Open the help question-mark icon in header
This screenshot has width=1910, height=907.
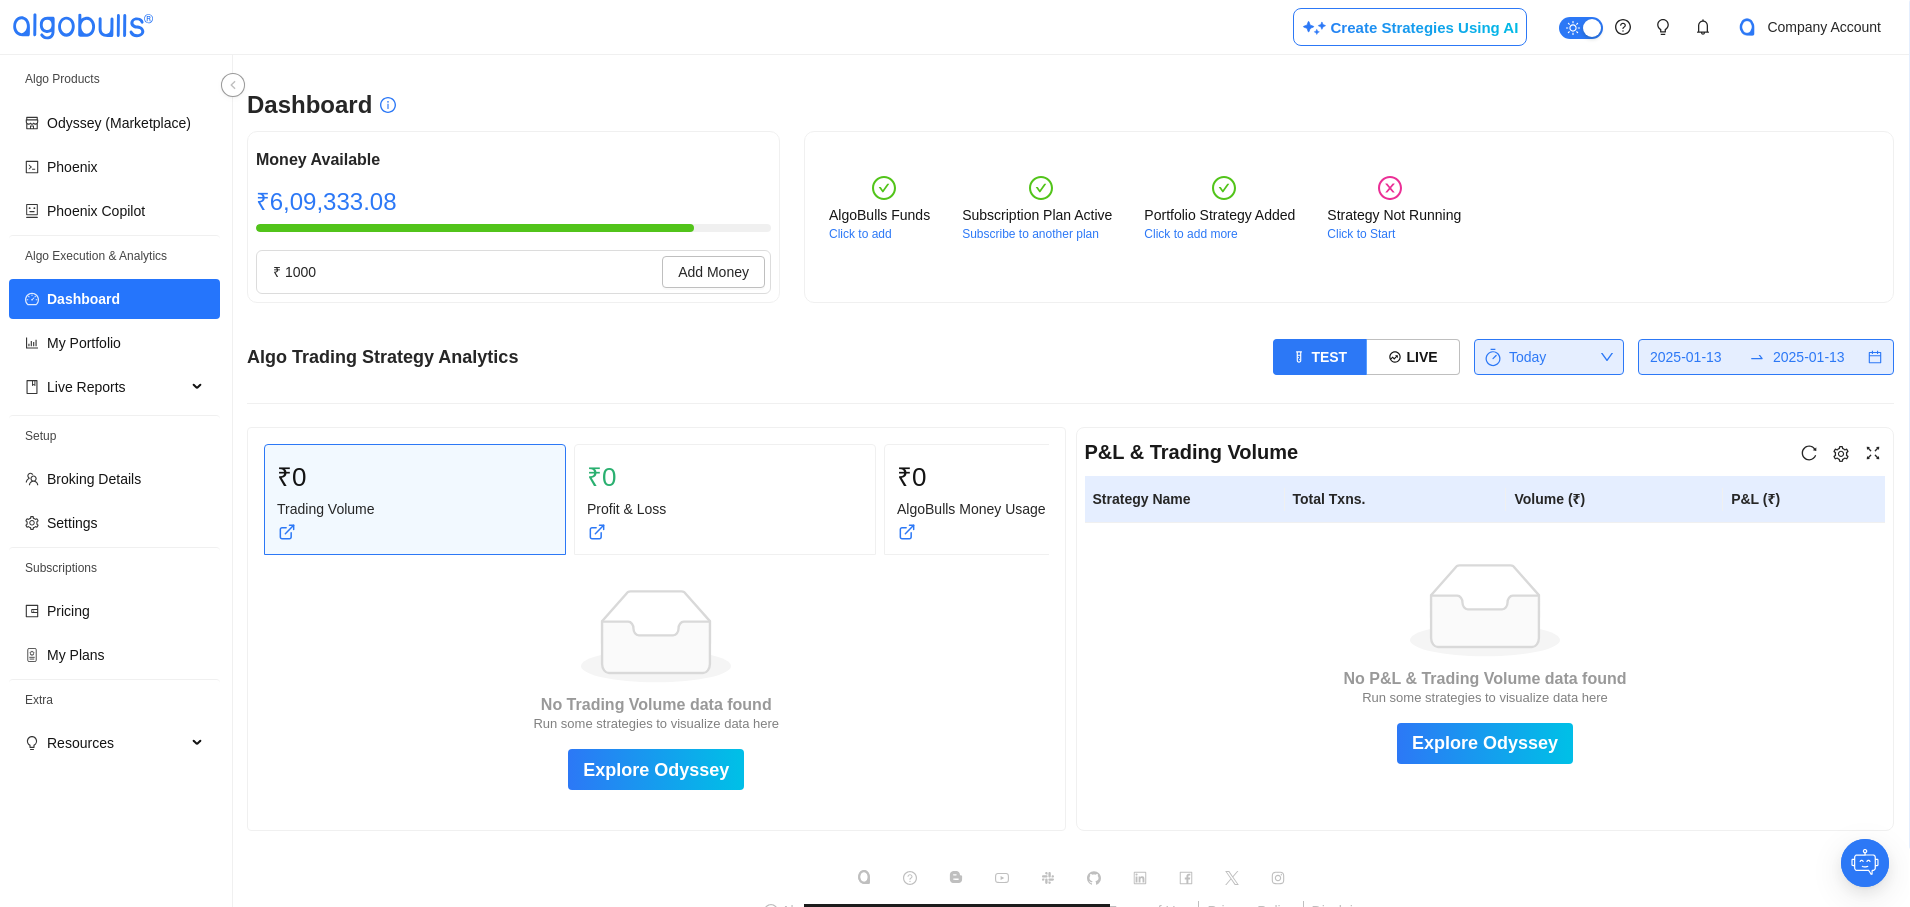(1623, 27)
